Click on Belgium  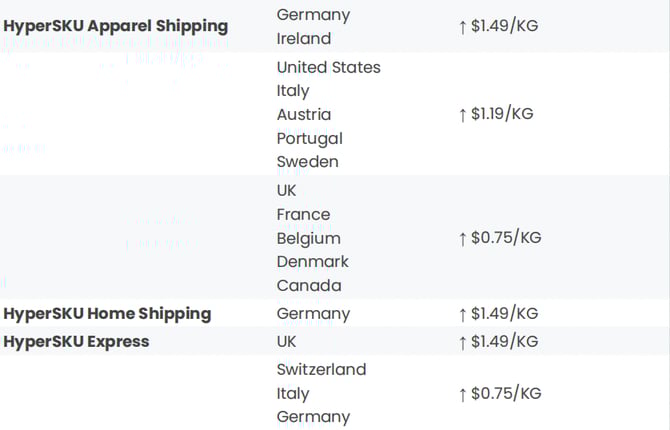coord(308,238)
